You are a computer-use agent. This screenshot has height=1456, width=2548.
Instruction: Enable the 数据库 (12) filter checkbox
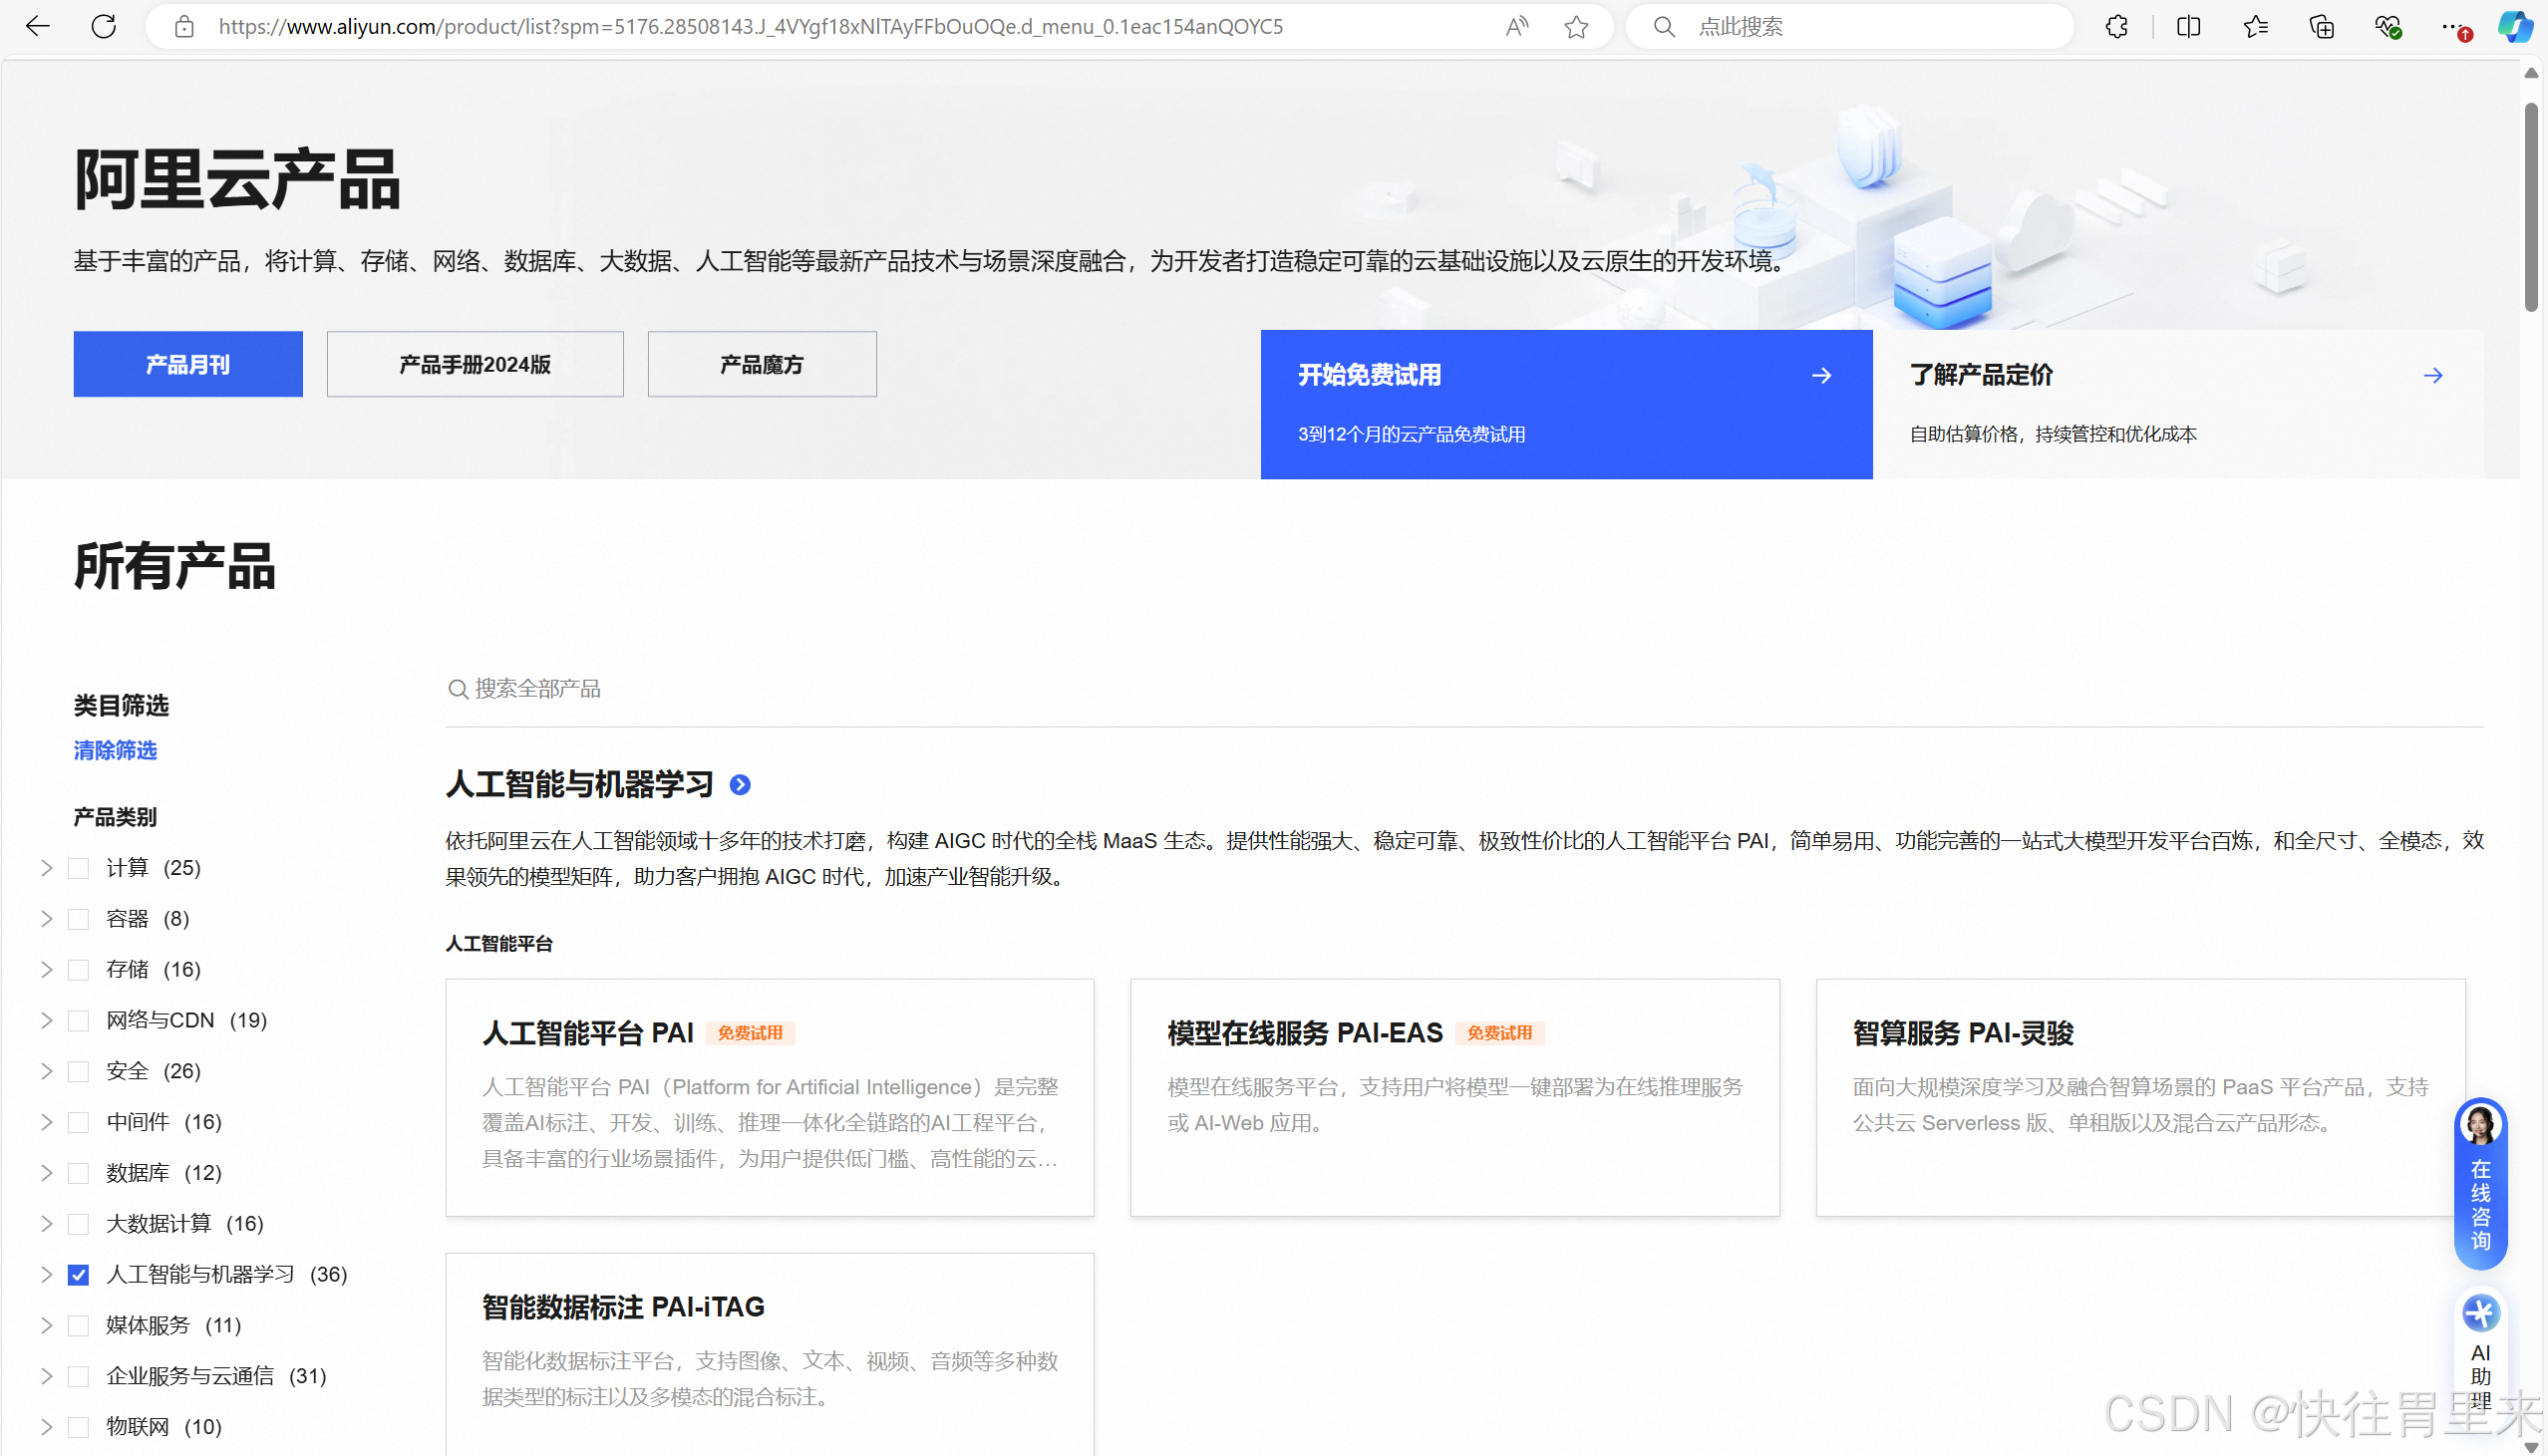79,1173
